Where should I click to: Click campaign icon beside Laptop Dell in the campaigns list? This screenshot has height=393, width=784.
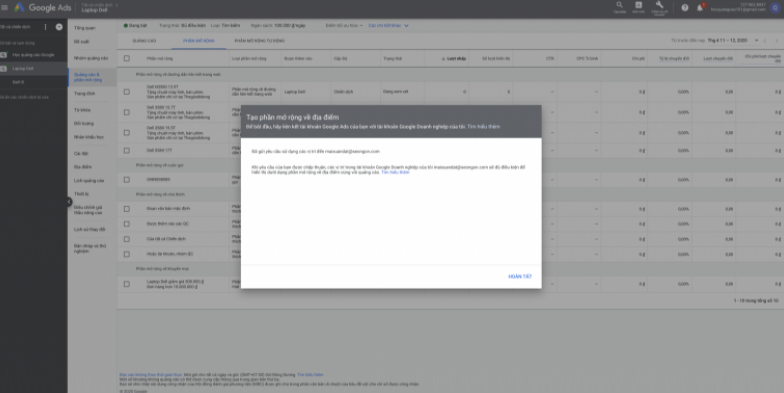click(x=4, y=68)
